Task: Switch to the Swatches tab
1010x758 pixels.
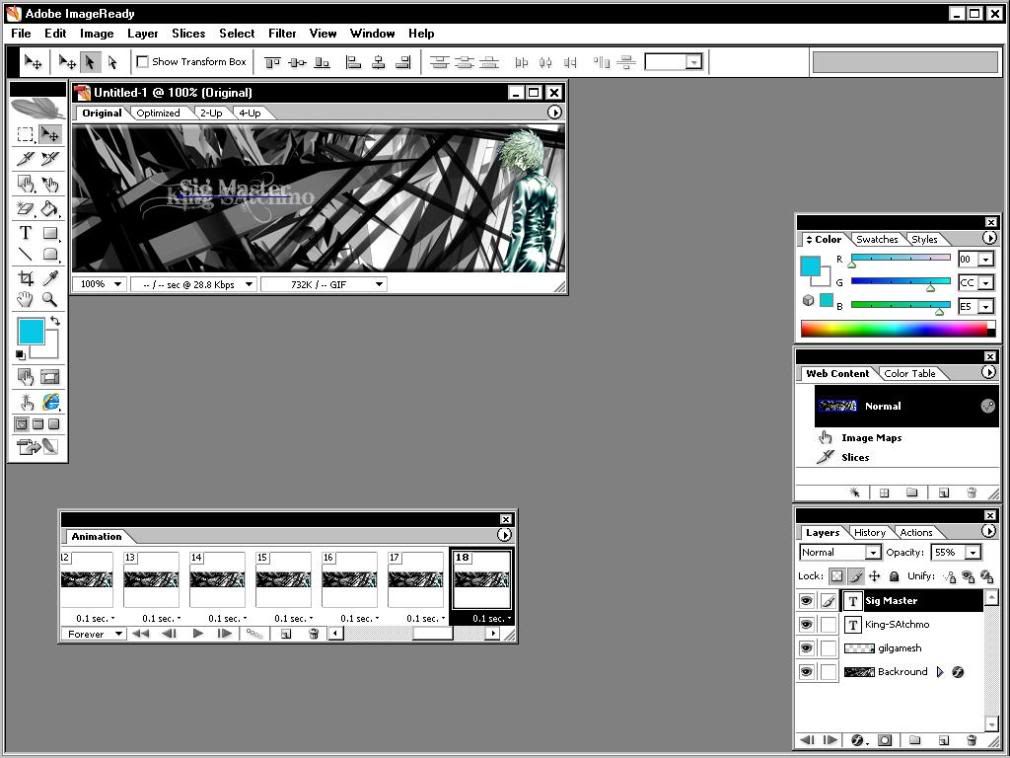Action: click(877, 239)
